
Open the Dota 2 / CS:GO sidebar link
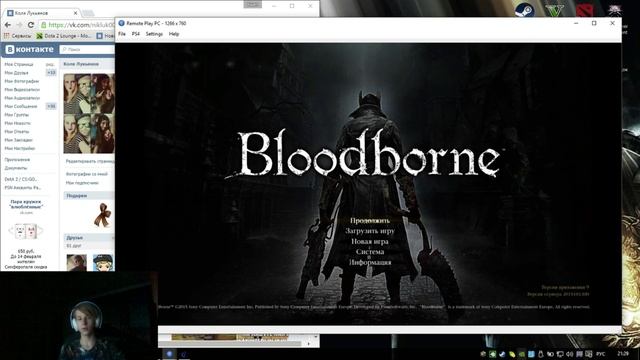(x=21, y=179)
